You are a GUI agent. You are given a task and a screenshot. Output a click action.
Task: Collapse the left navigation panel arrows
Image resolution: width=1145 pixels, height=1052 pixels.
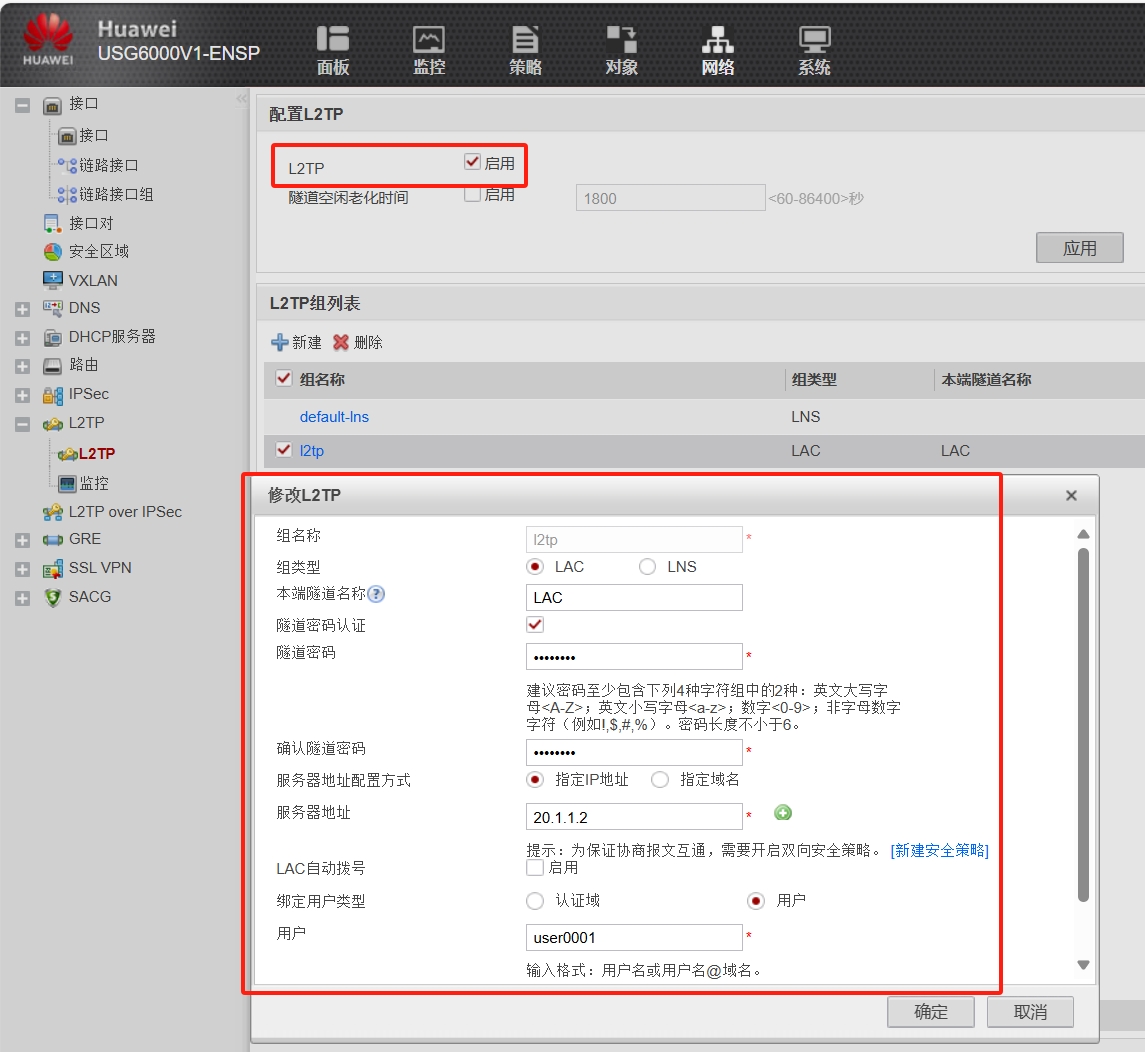point(242,99)
